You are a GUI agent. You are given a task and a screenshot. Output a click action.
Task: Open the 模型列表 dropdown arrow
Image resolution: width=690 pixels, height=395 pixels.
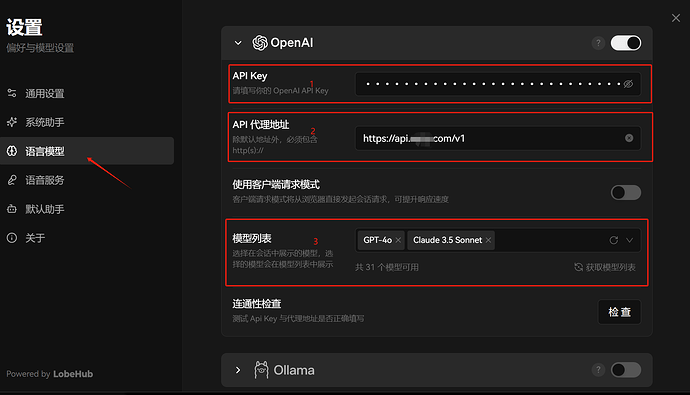(x=630, y=240)
